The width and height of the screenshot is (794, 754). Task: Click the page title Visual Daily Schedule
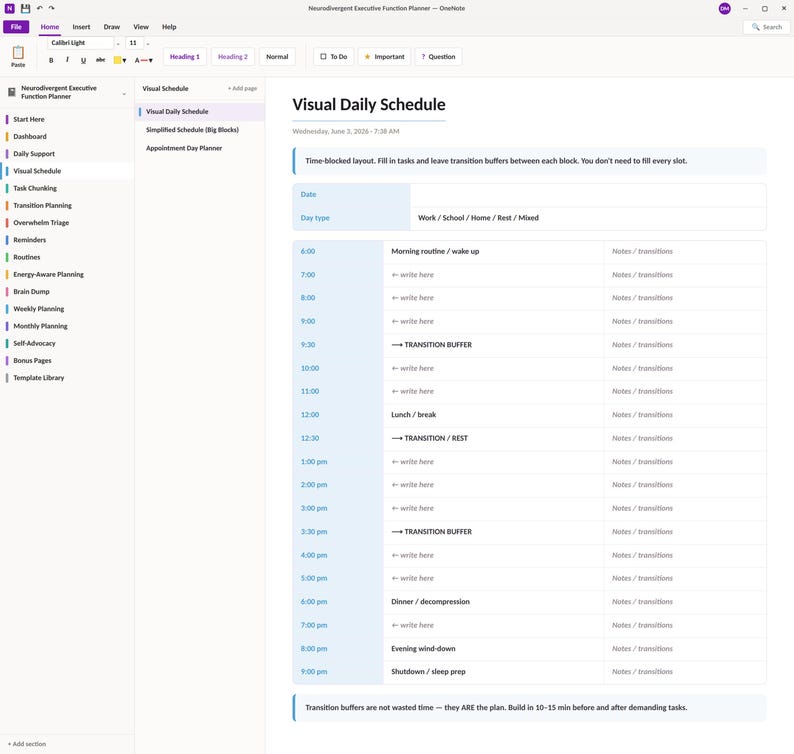point(369,104)
